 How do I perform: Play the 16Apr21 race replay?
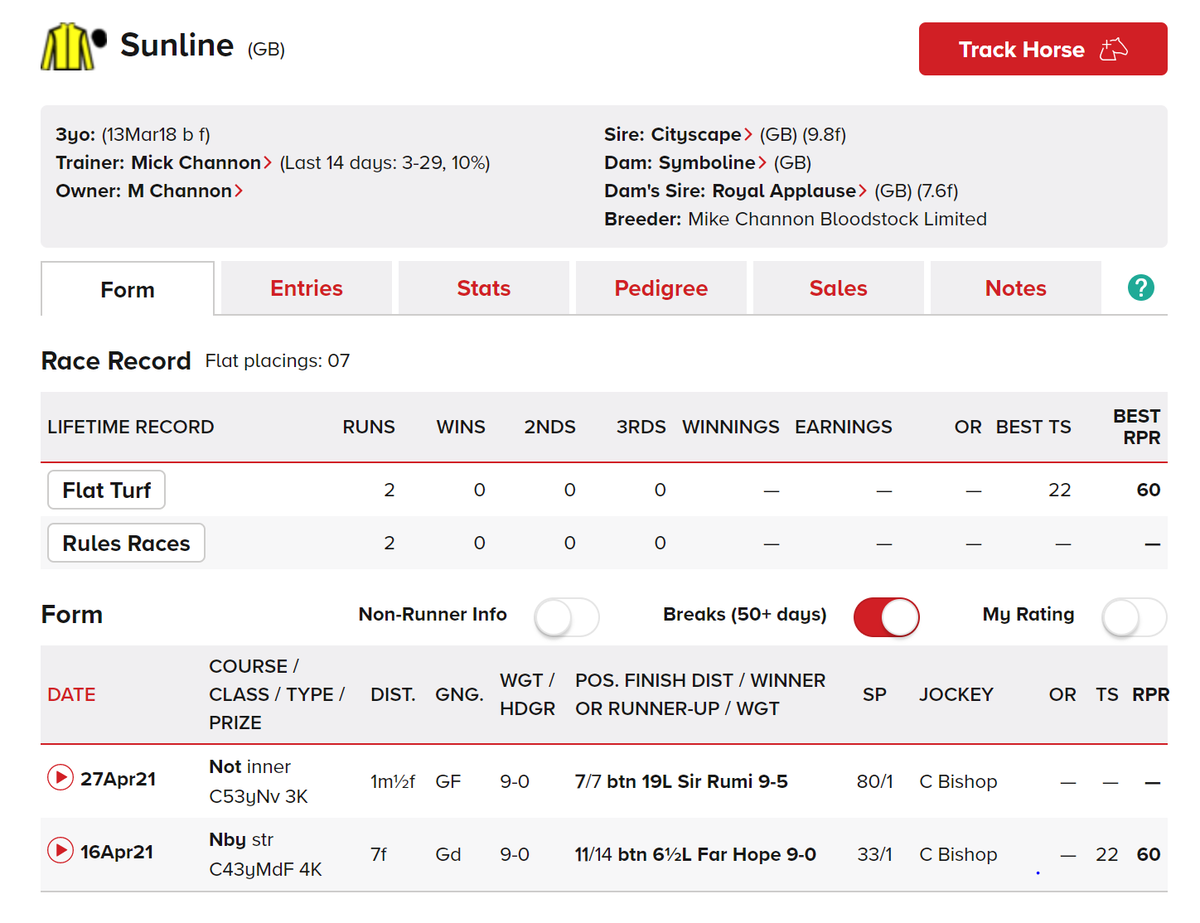[60, 850]
